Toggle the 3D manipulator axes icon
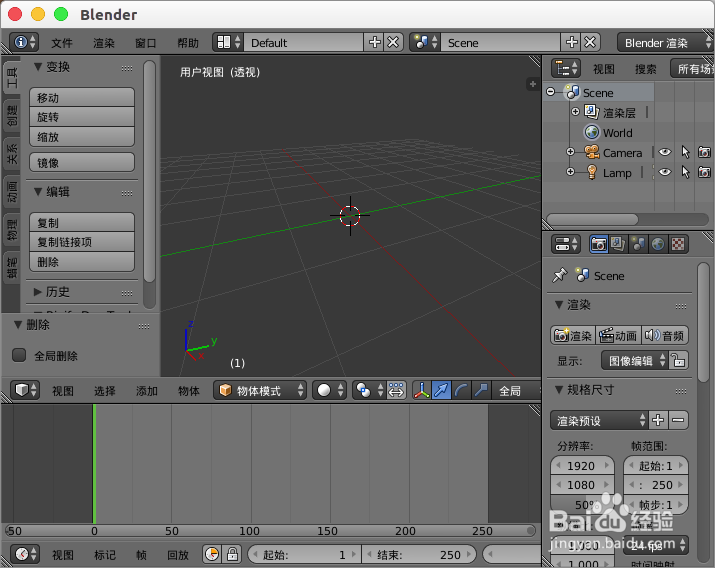715x568 pixels. (x=422, y=390)
